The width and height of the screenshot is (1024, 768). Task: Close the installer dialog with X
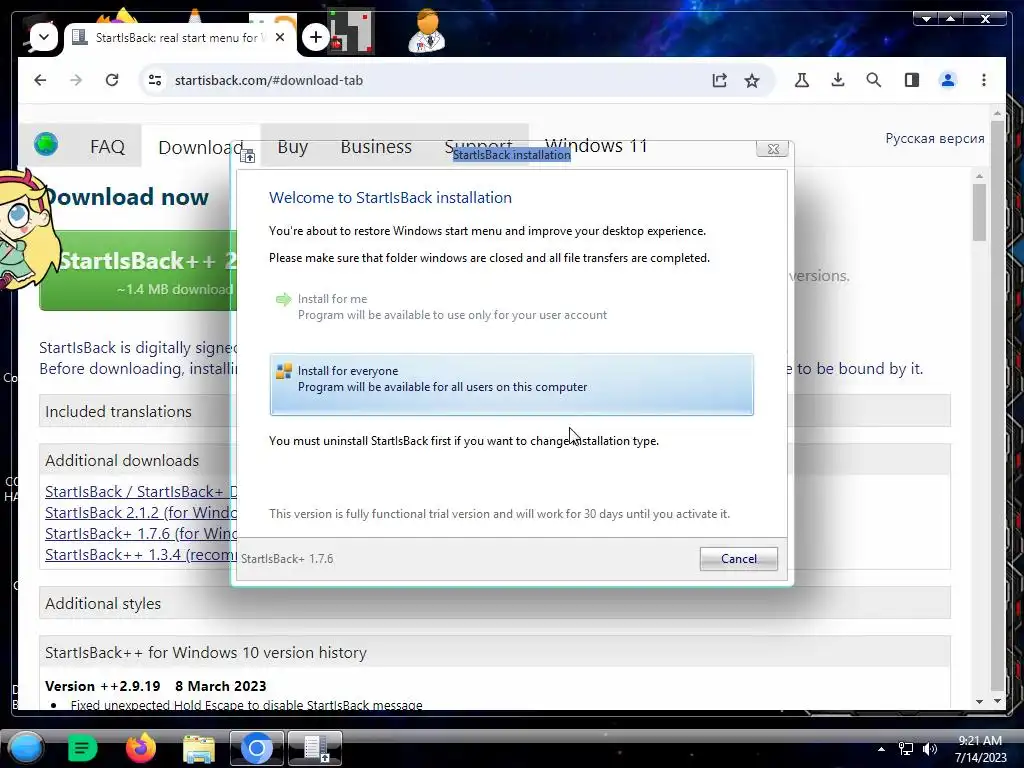click(x=773, y=150)
